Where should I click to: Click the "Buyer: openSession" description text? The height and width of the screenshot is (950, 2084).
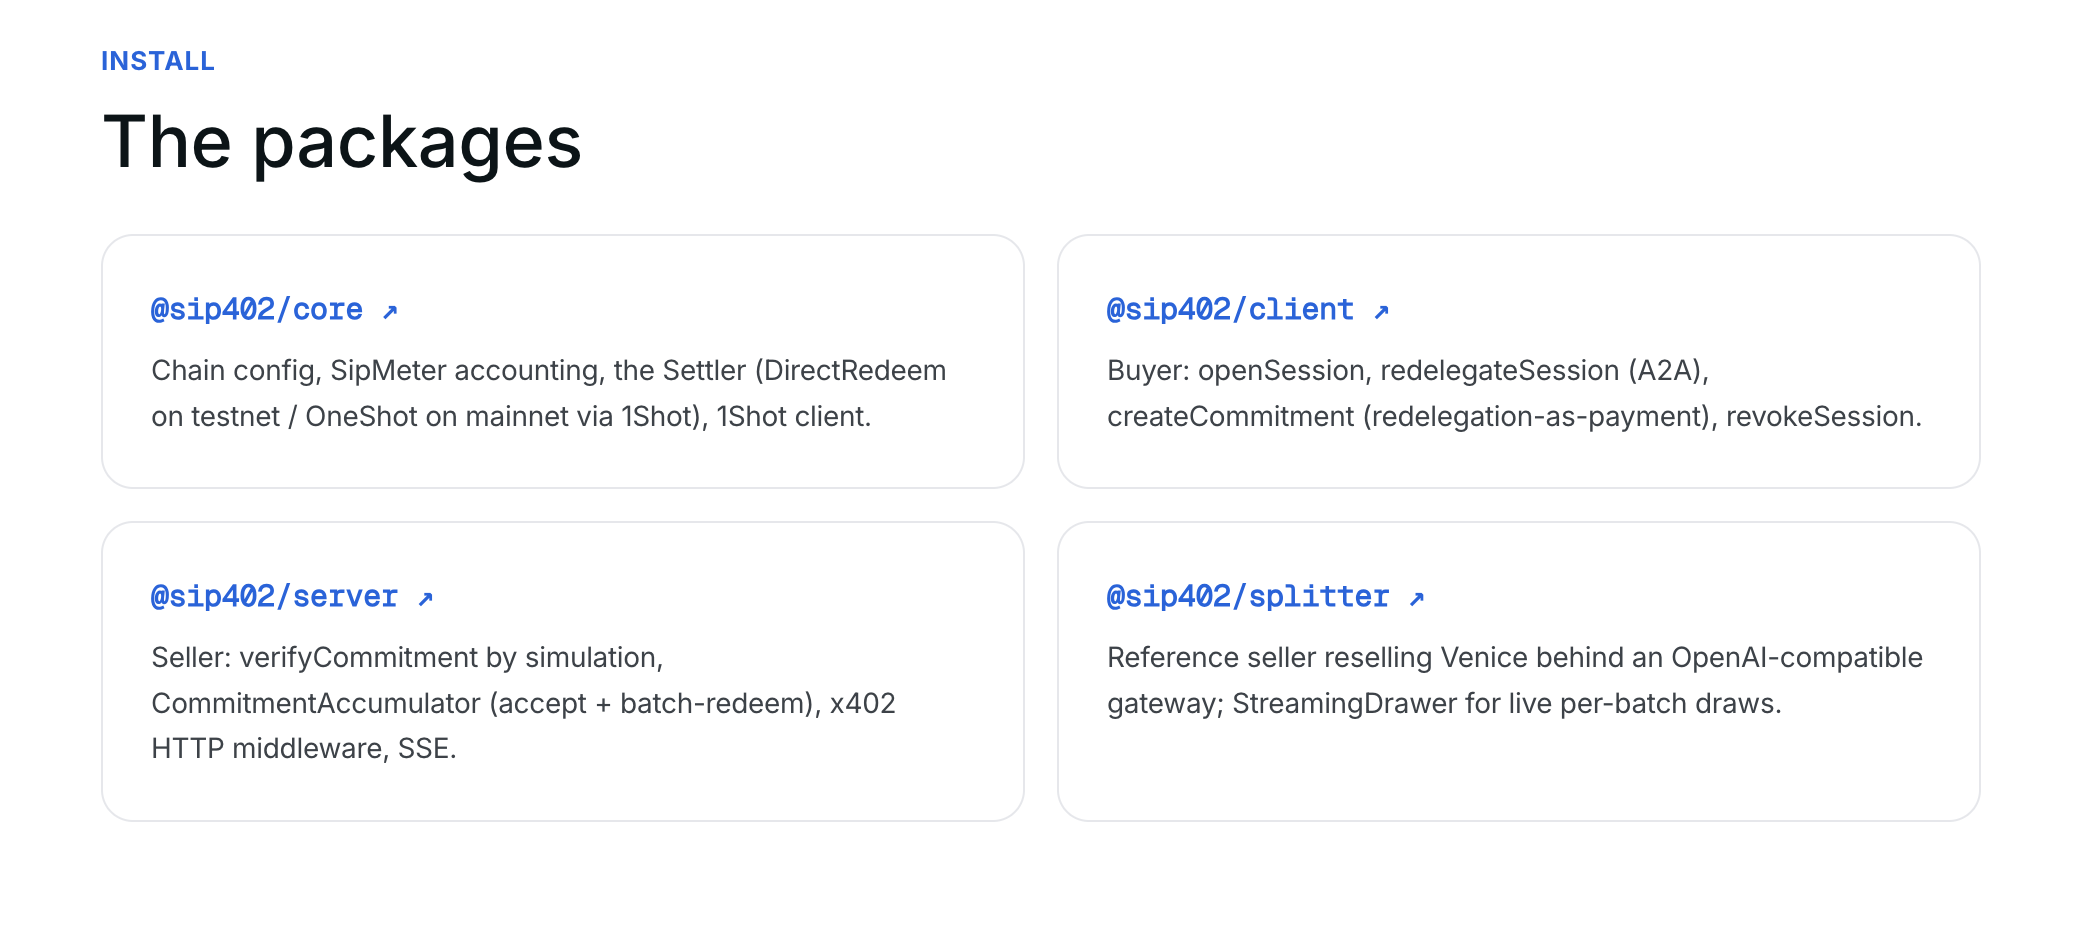coord(1236,371)
